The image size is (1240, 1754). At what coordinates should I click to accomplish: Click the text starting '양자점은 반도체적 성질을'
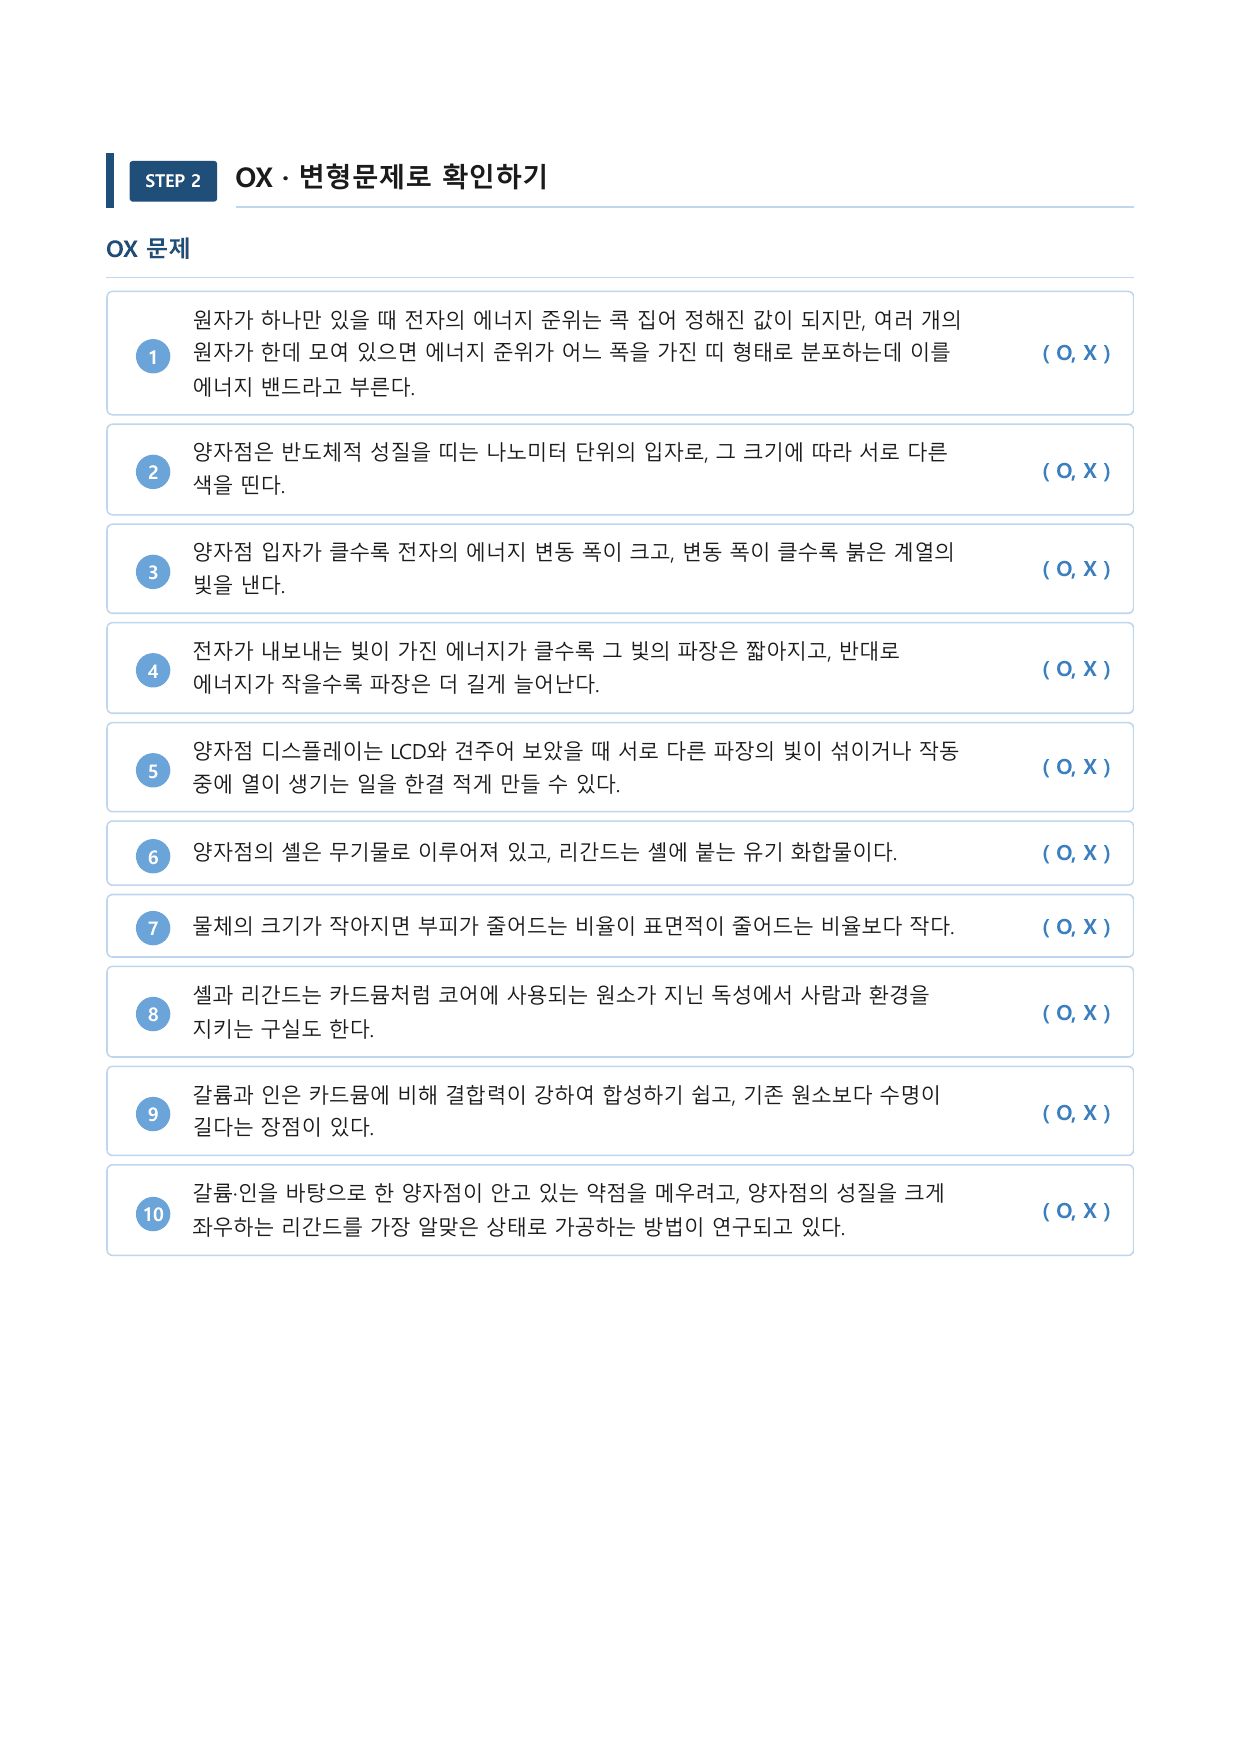click(x=570, y=468)
